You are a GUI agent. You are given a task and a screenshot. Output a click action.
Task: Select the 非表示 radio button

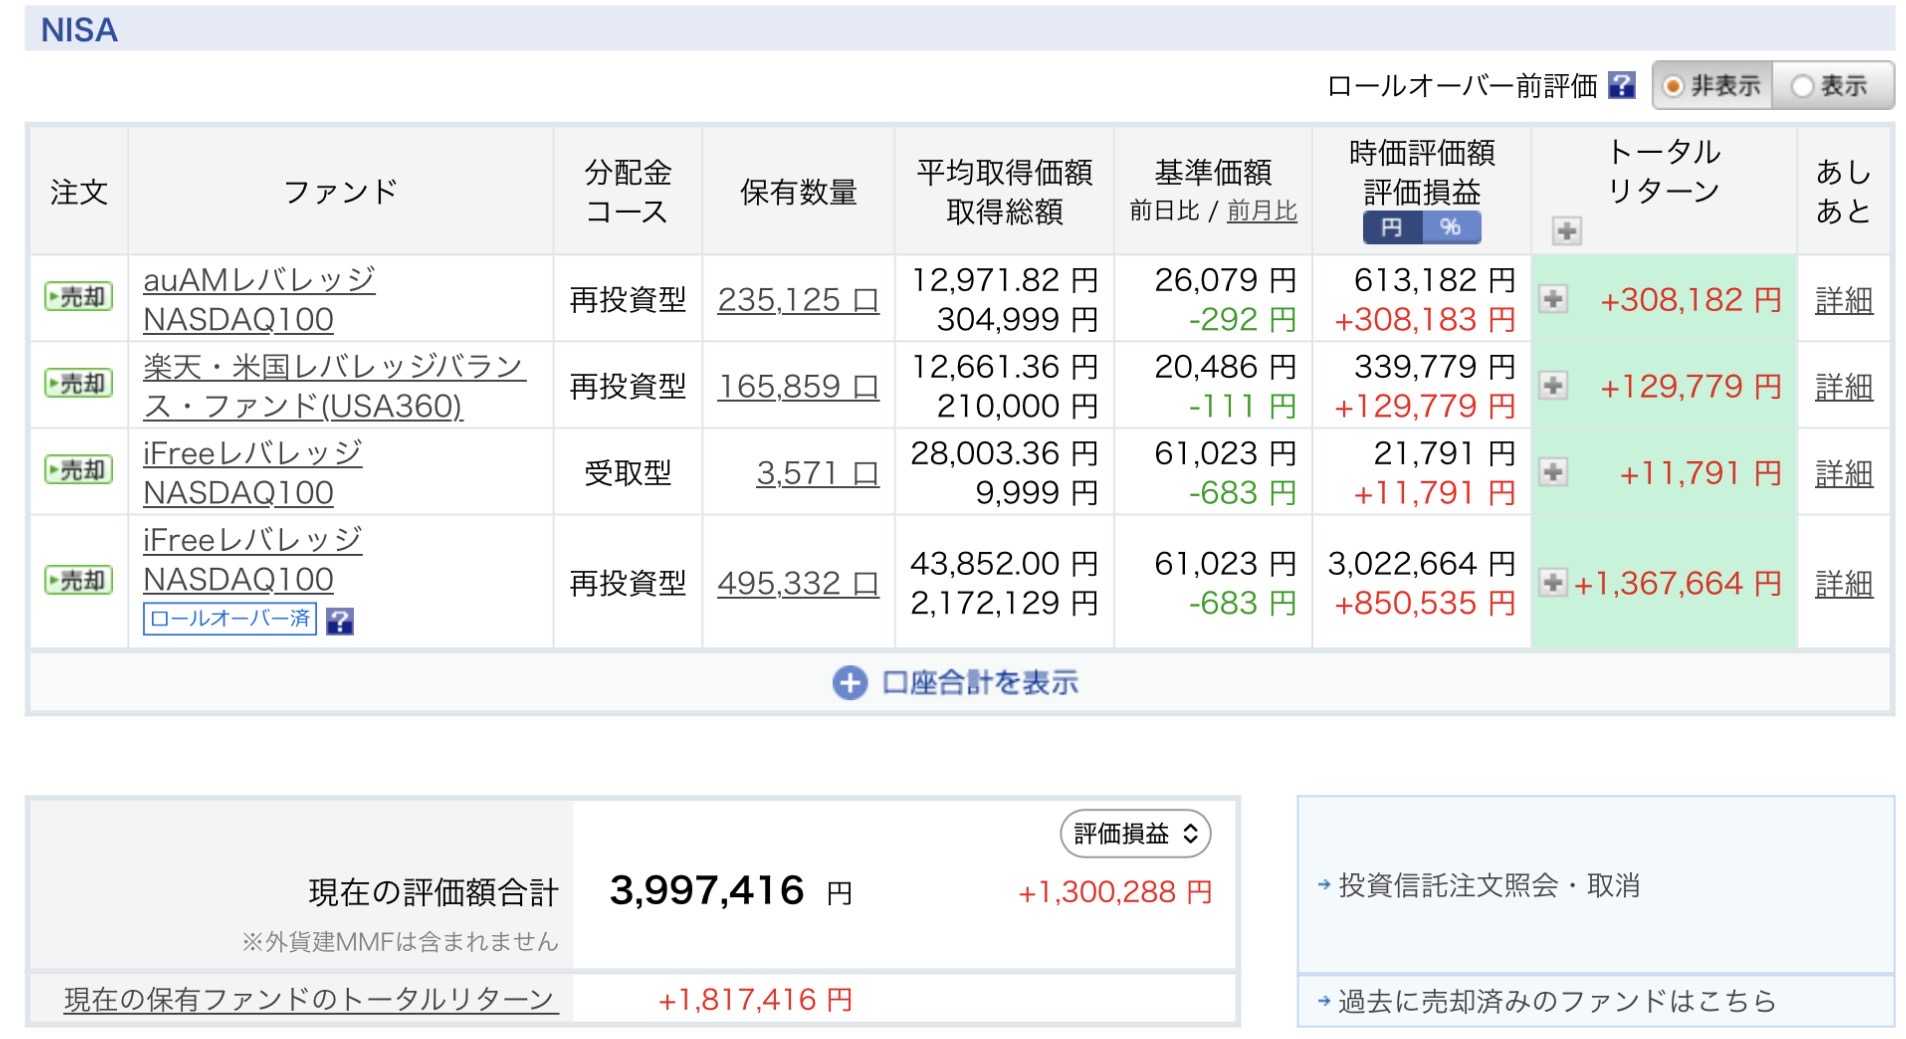tap(1711, 86)
